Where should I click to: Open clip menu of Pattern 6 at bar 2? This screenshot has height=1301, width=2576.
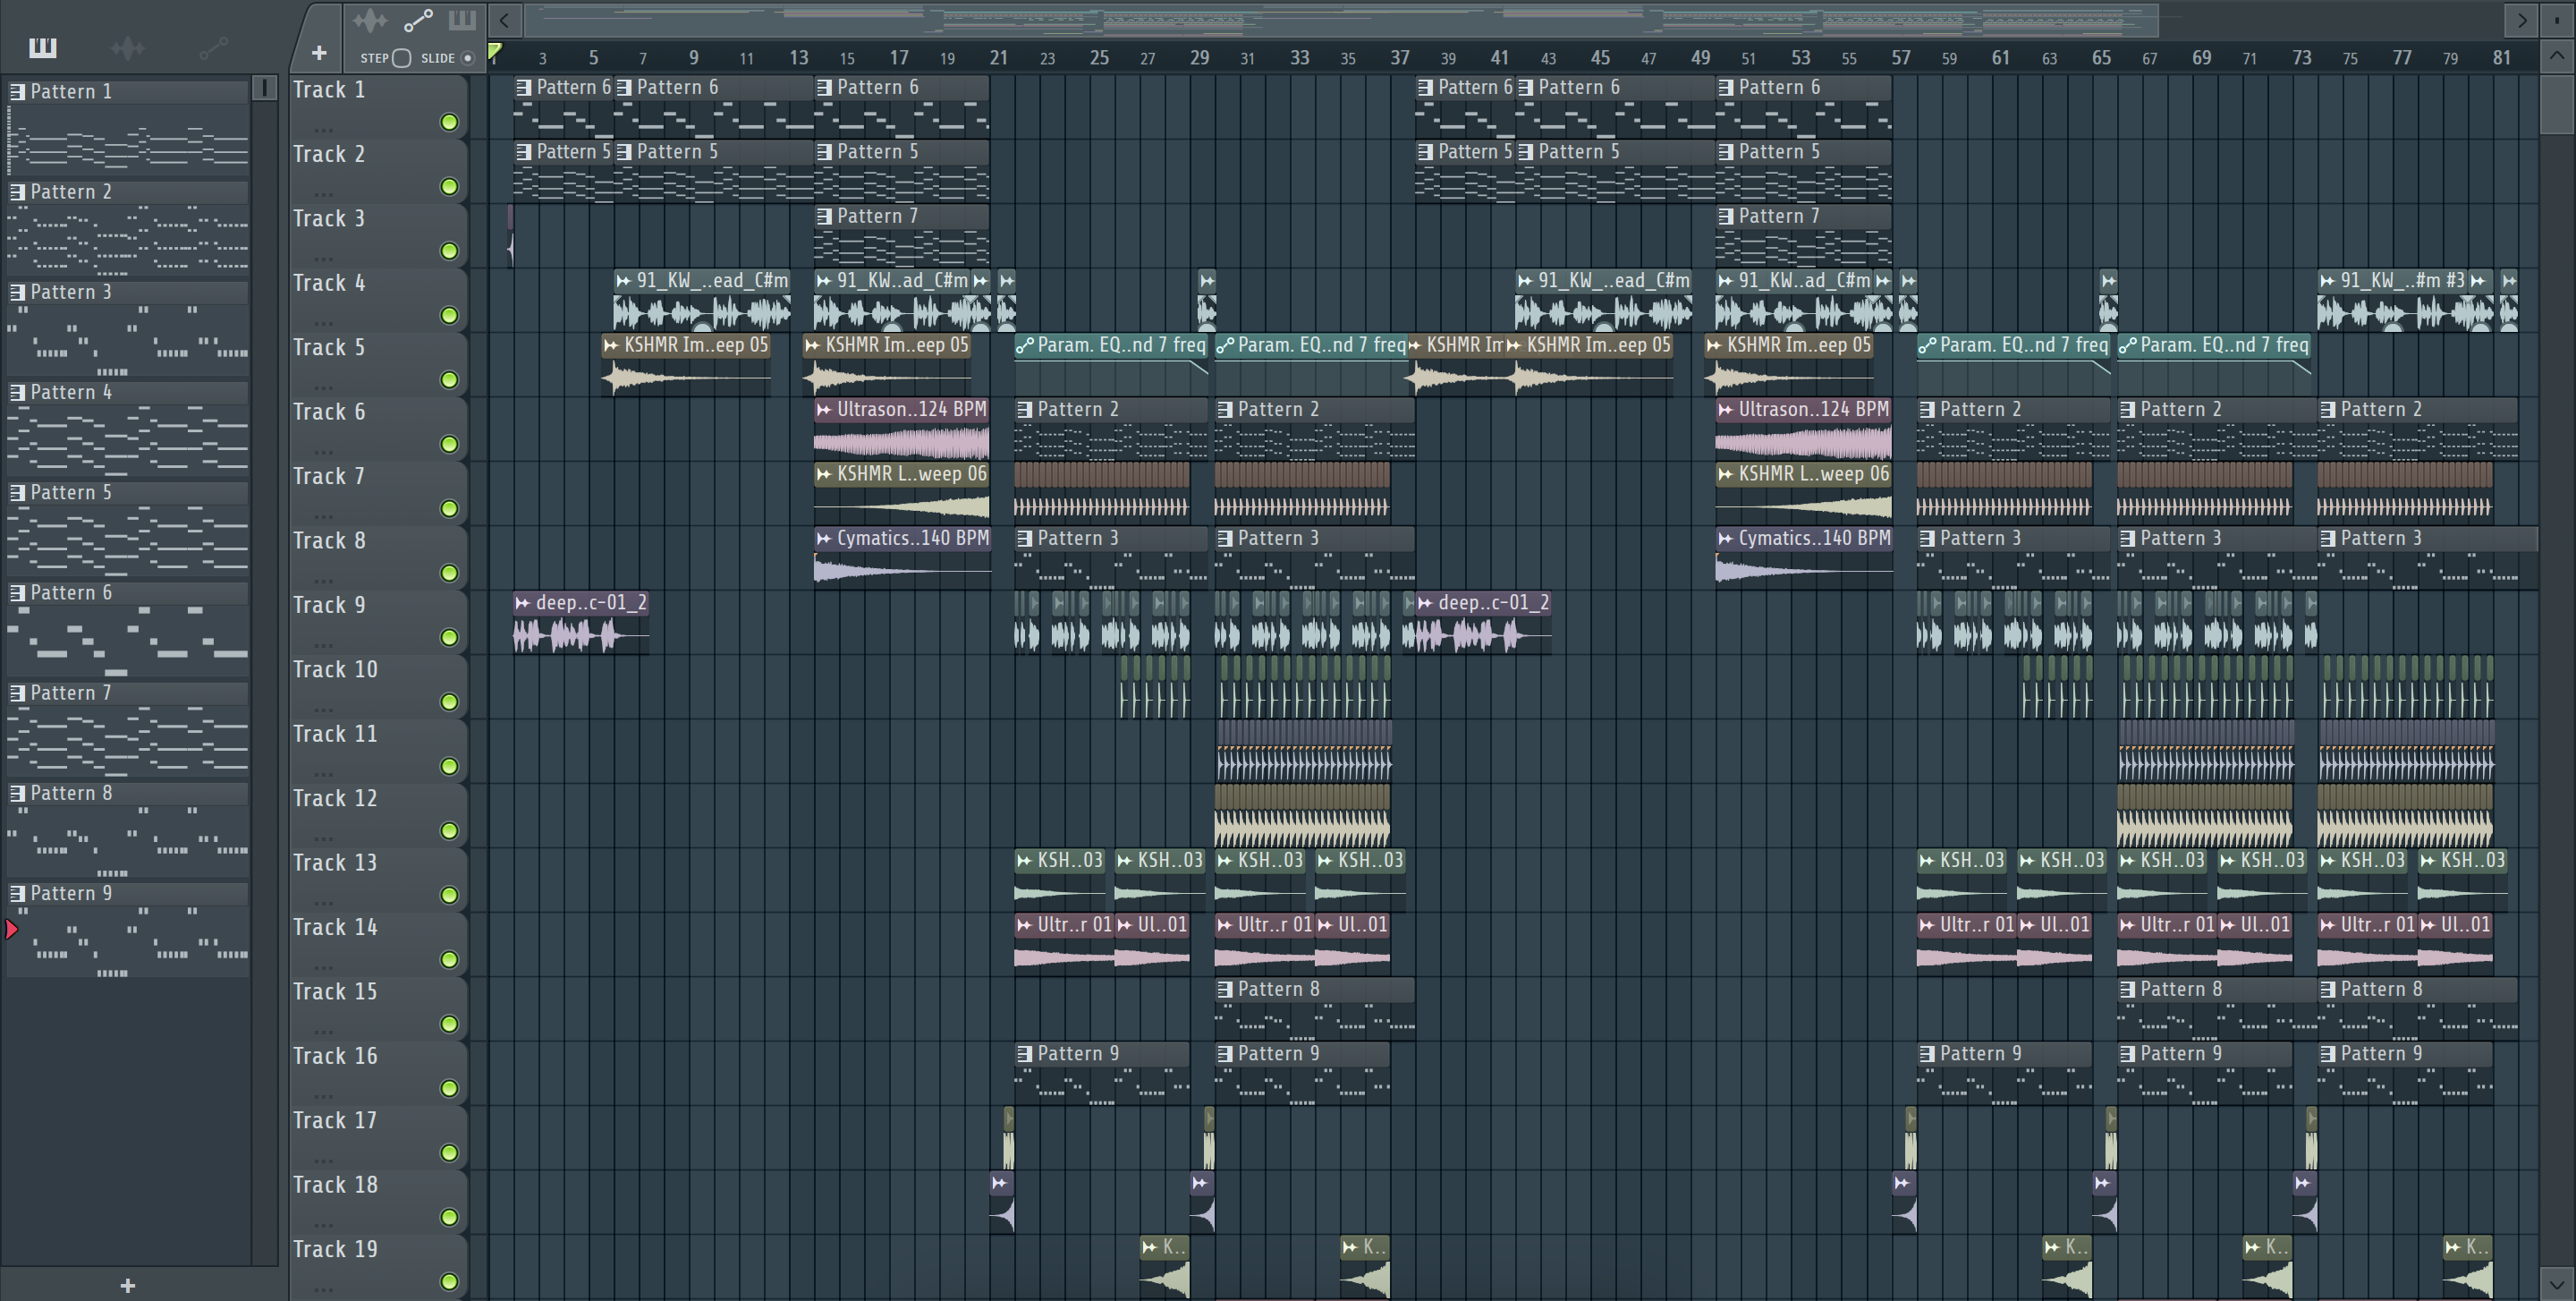(523, 87)
